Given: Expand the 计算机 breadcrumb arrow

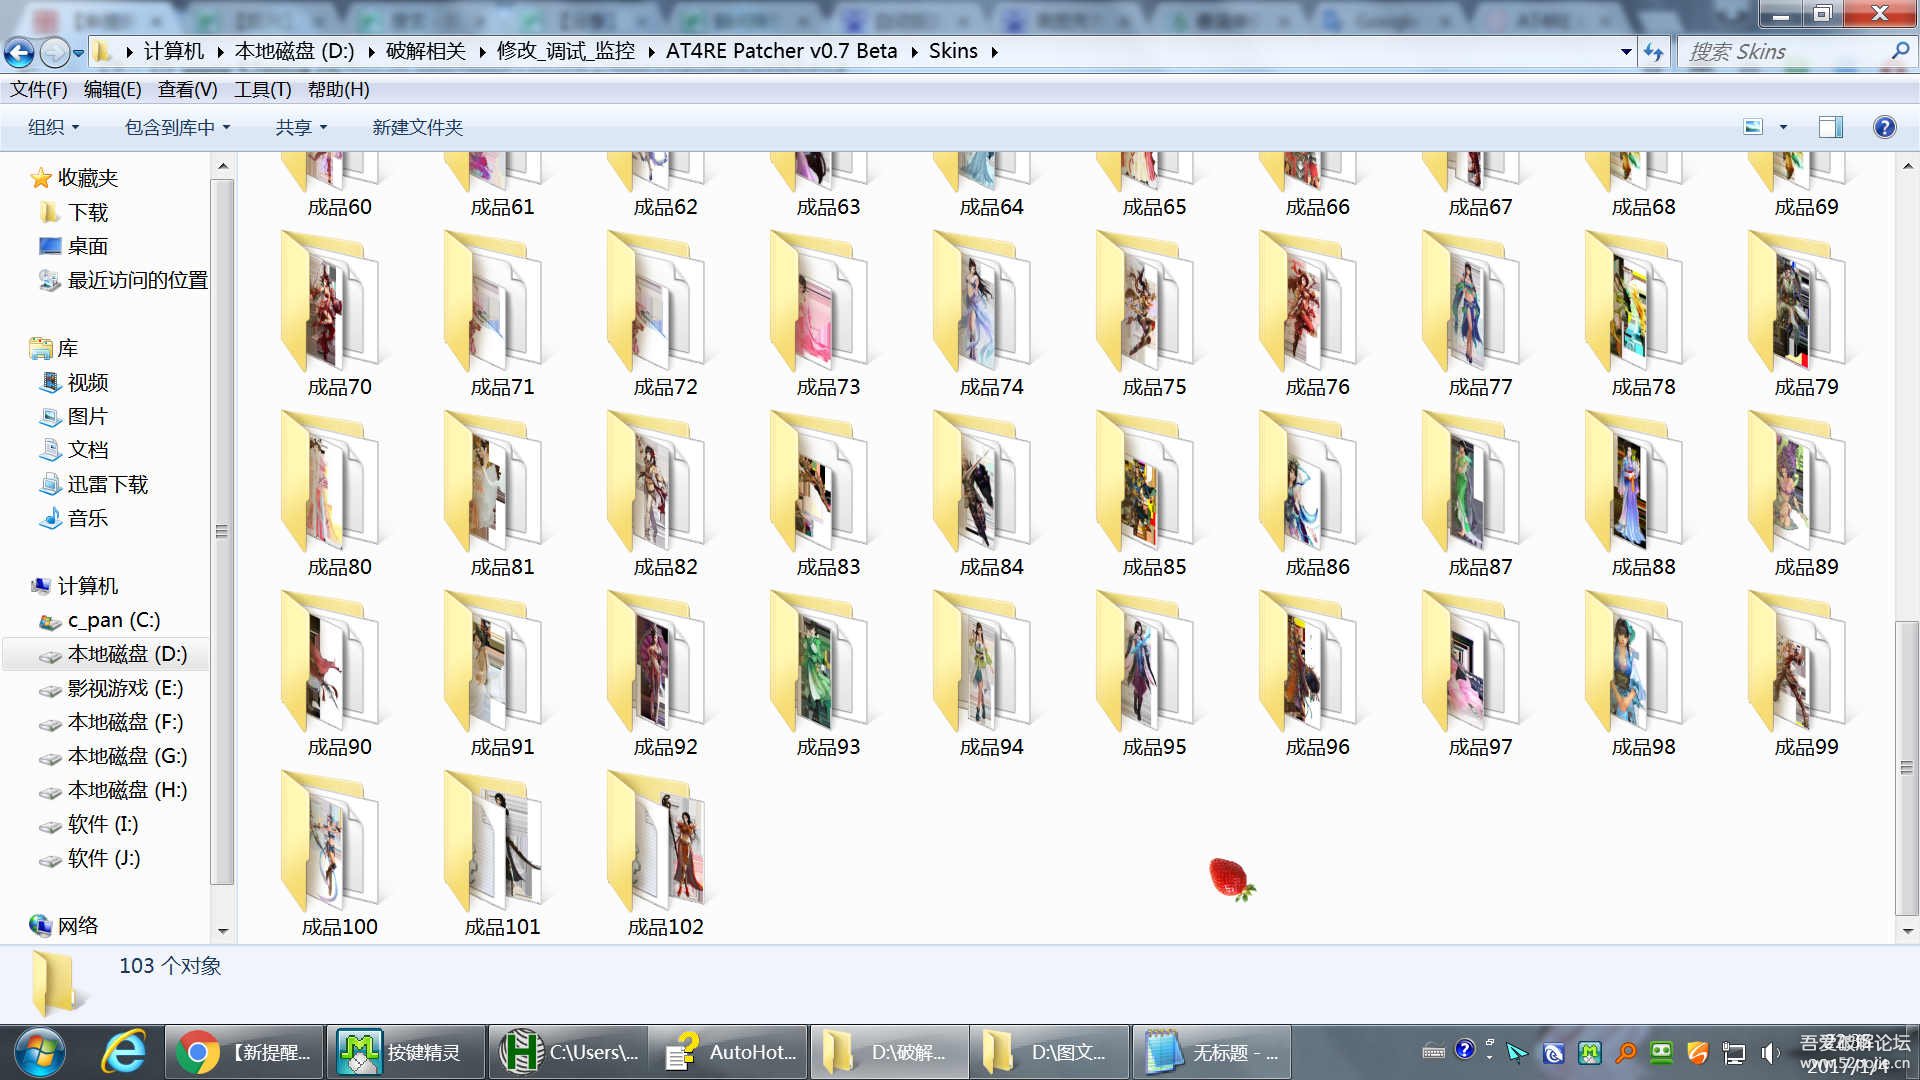Looking at the screenshot, I should pyautogui.click(x=220, y=52).
